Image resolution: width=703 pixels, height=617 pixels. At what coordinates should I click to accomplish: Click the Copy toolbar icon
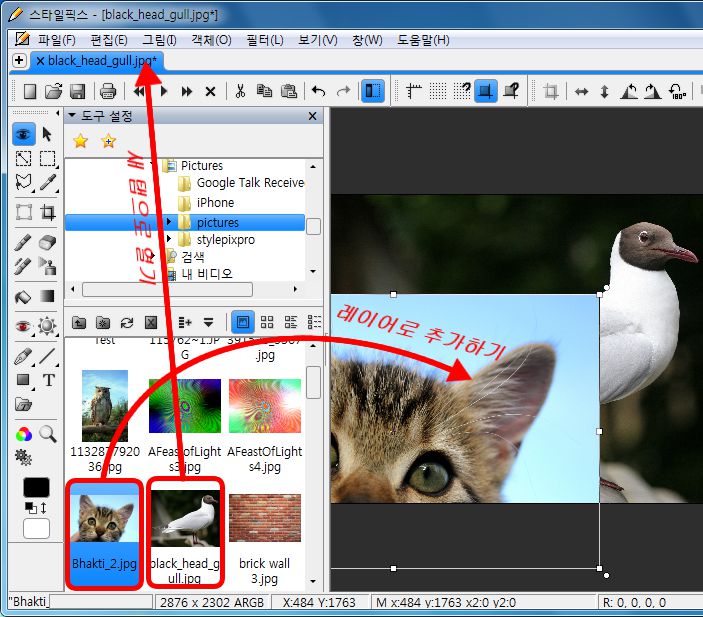(x=264, y=91)
